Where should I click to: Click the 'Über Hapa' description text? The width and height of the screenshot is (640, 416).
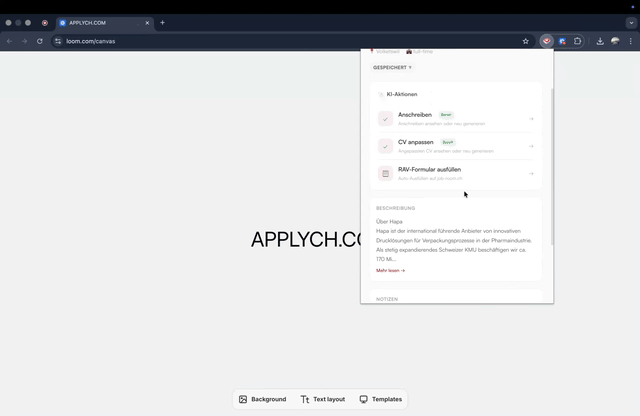(x=389, y=222)
